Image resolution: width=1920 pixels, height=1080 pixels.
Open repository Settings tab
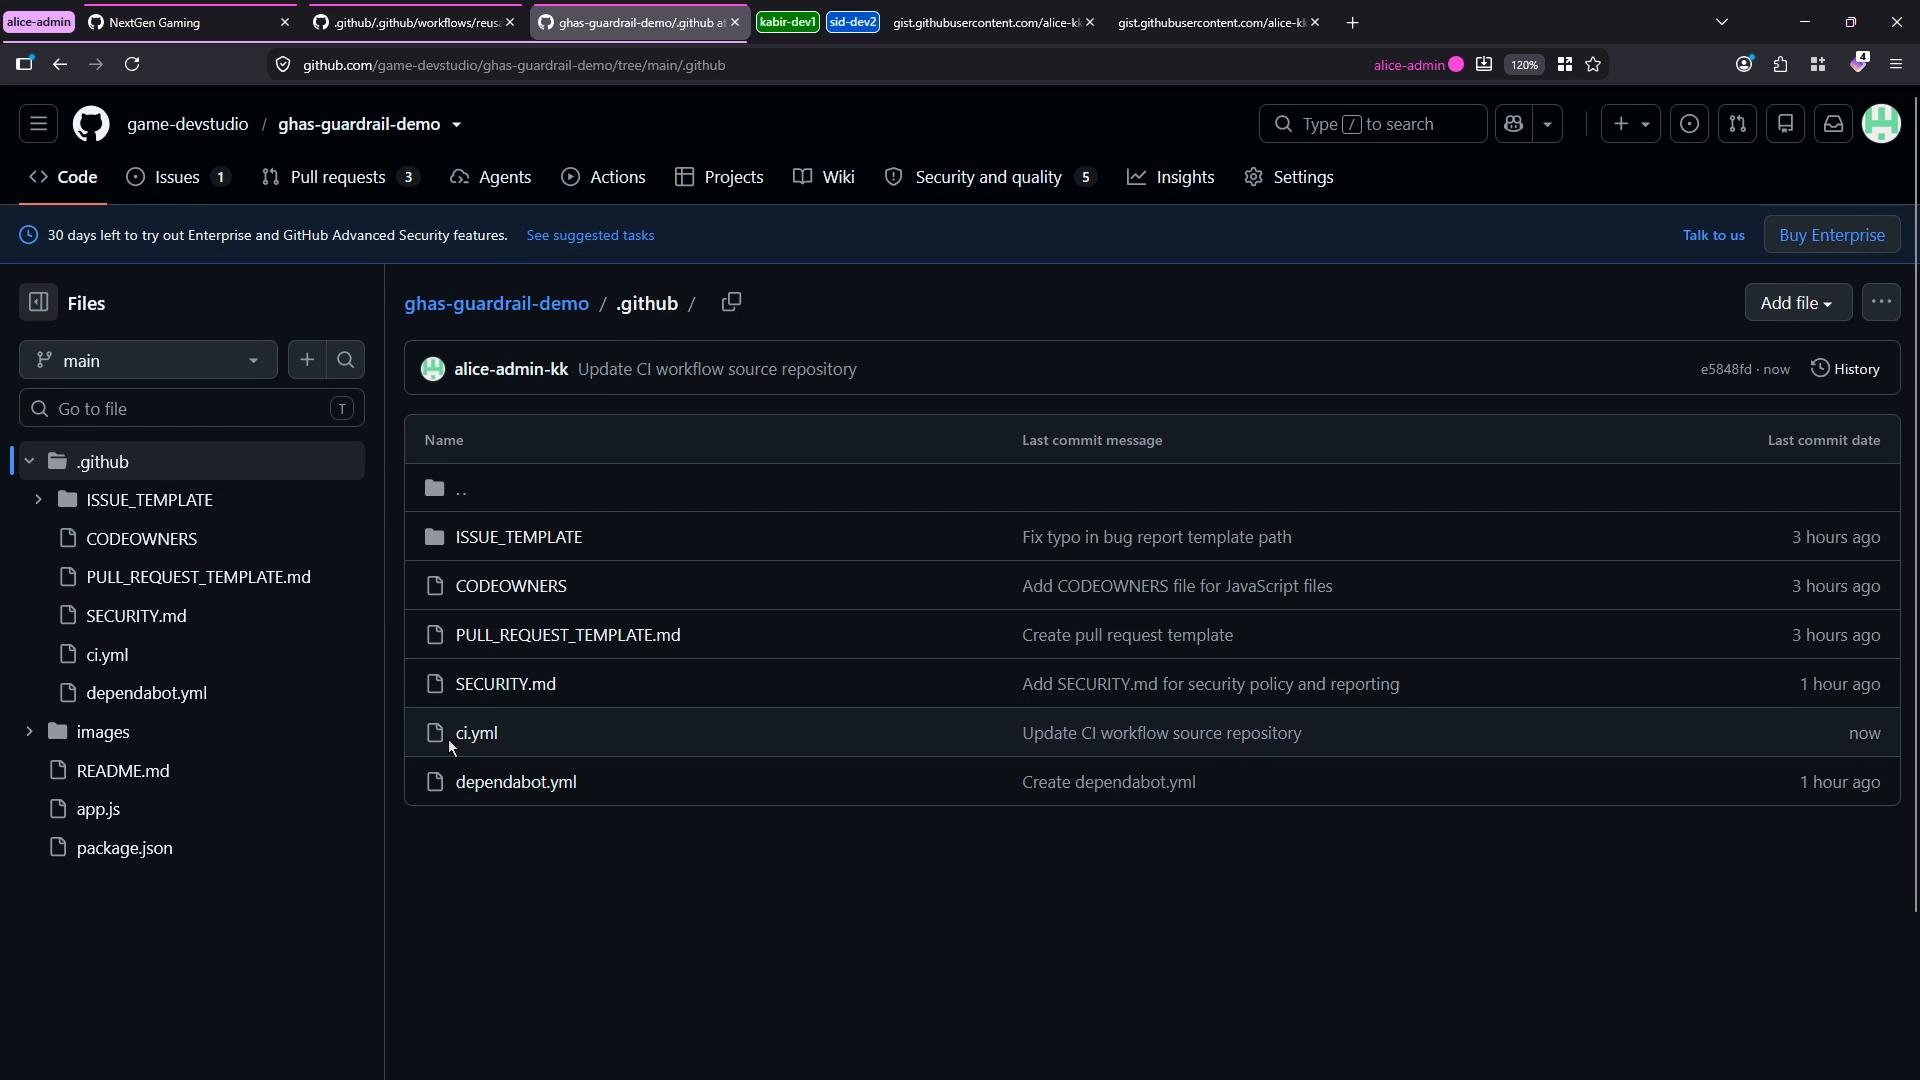pos(1289,177)
